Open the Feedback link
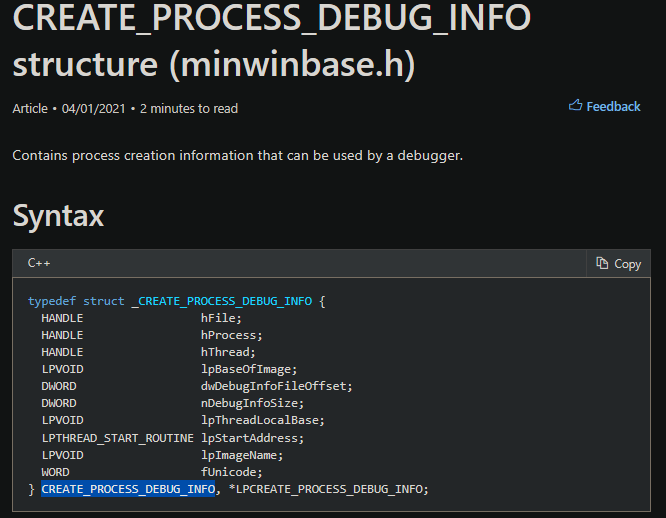 coord(613,106)
